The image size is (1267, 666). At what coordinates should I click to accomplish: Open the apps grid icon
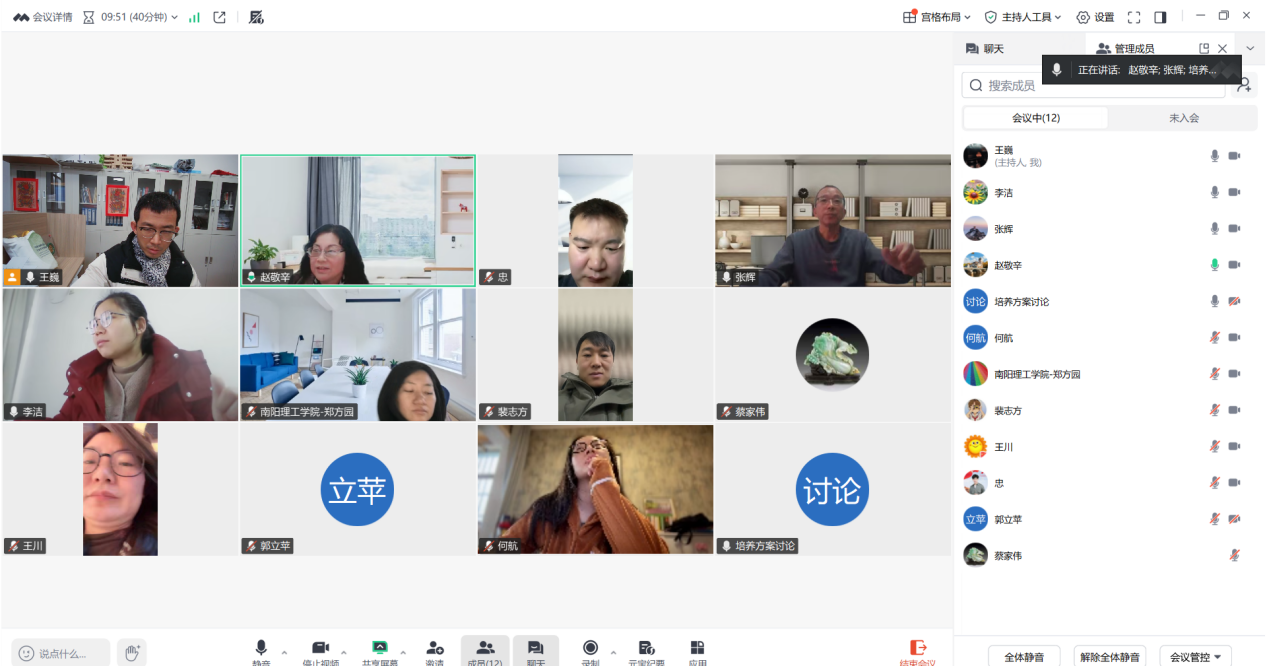[697, 648]
